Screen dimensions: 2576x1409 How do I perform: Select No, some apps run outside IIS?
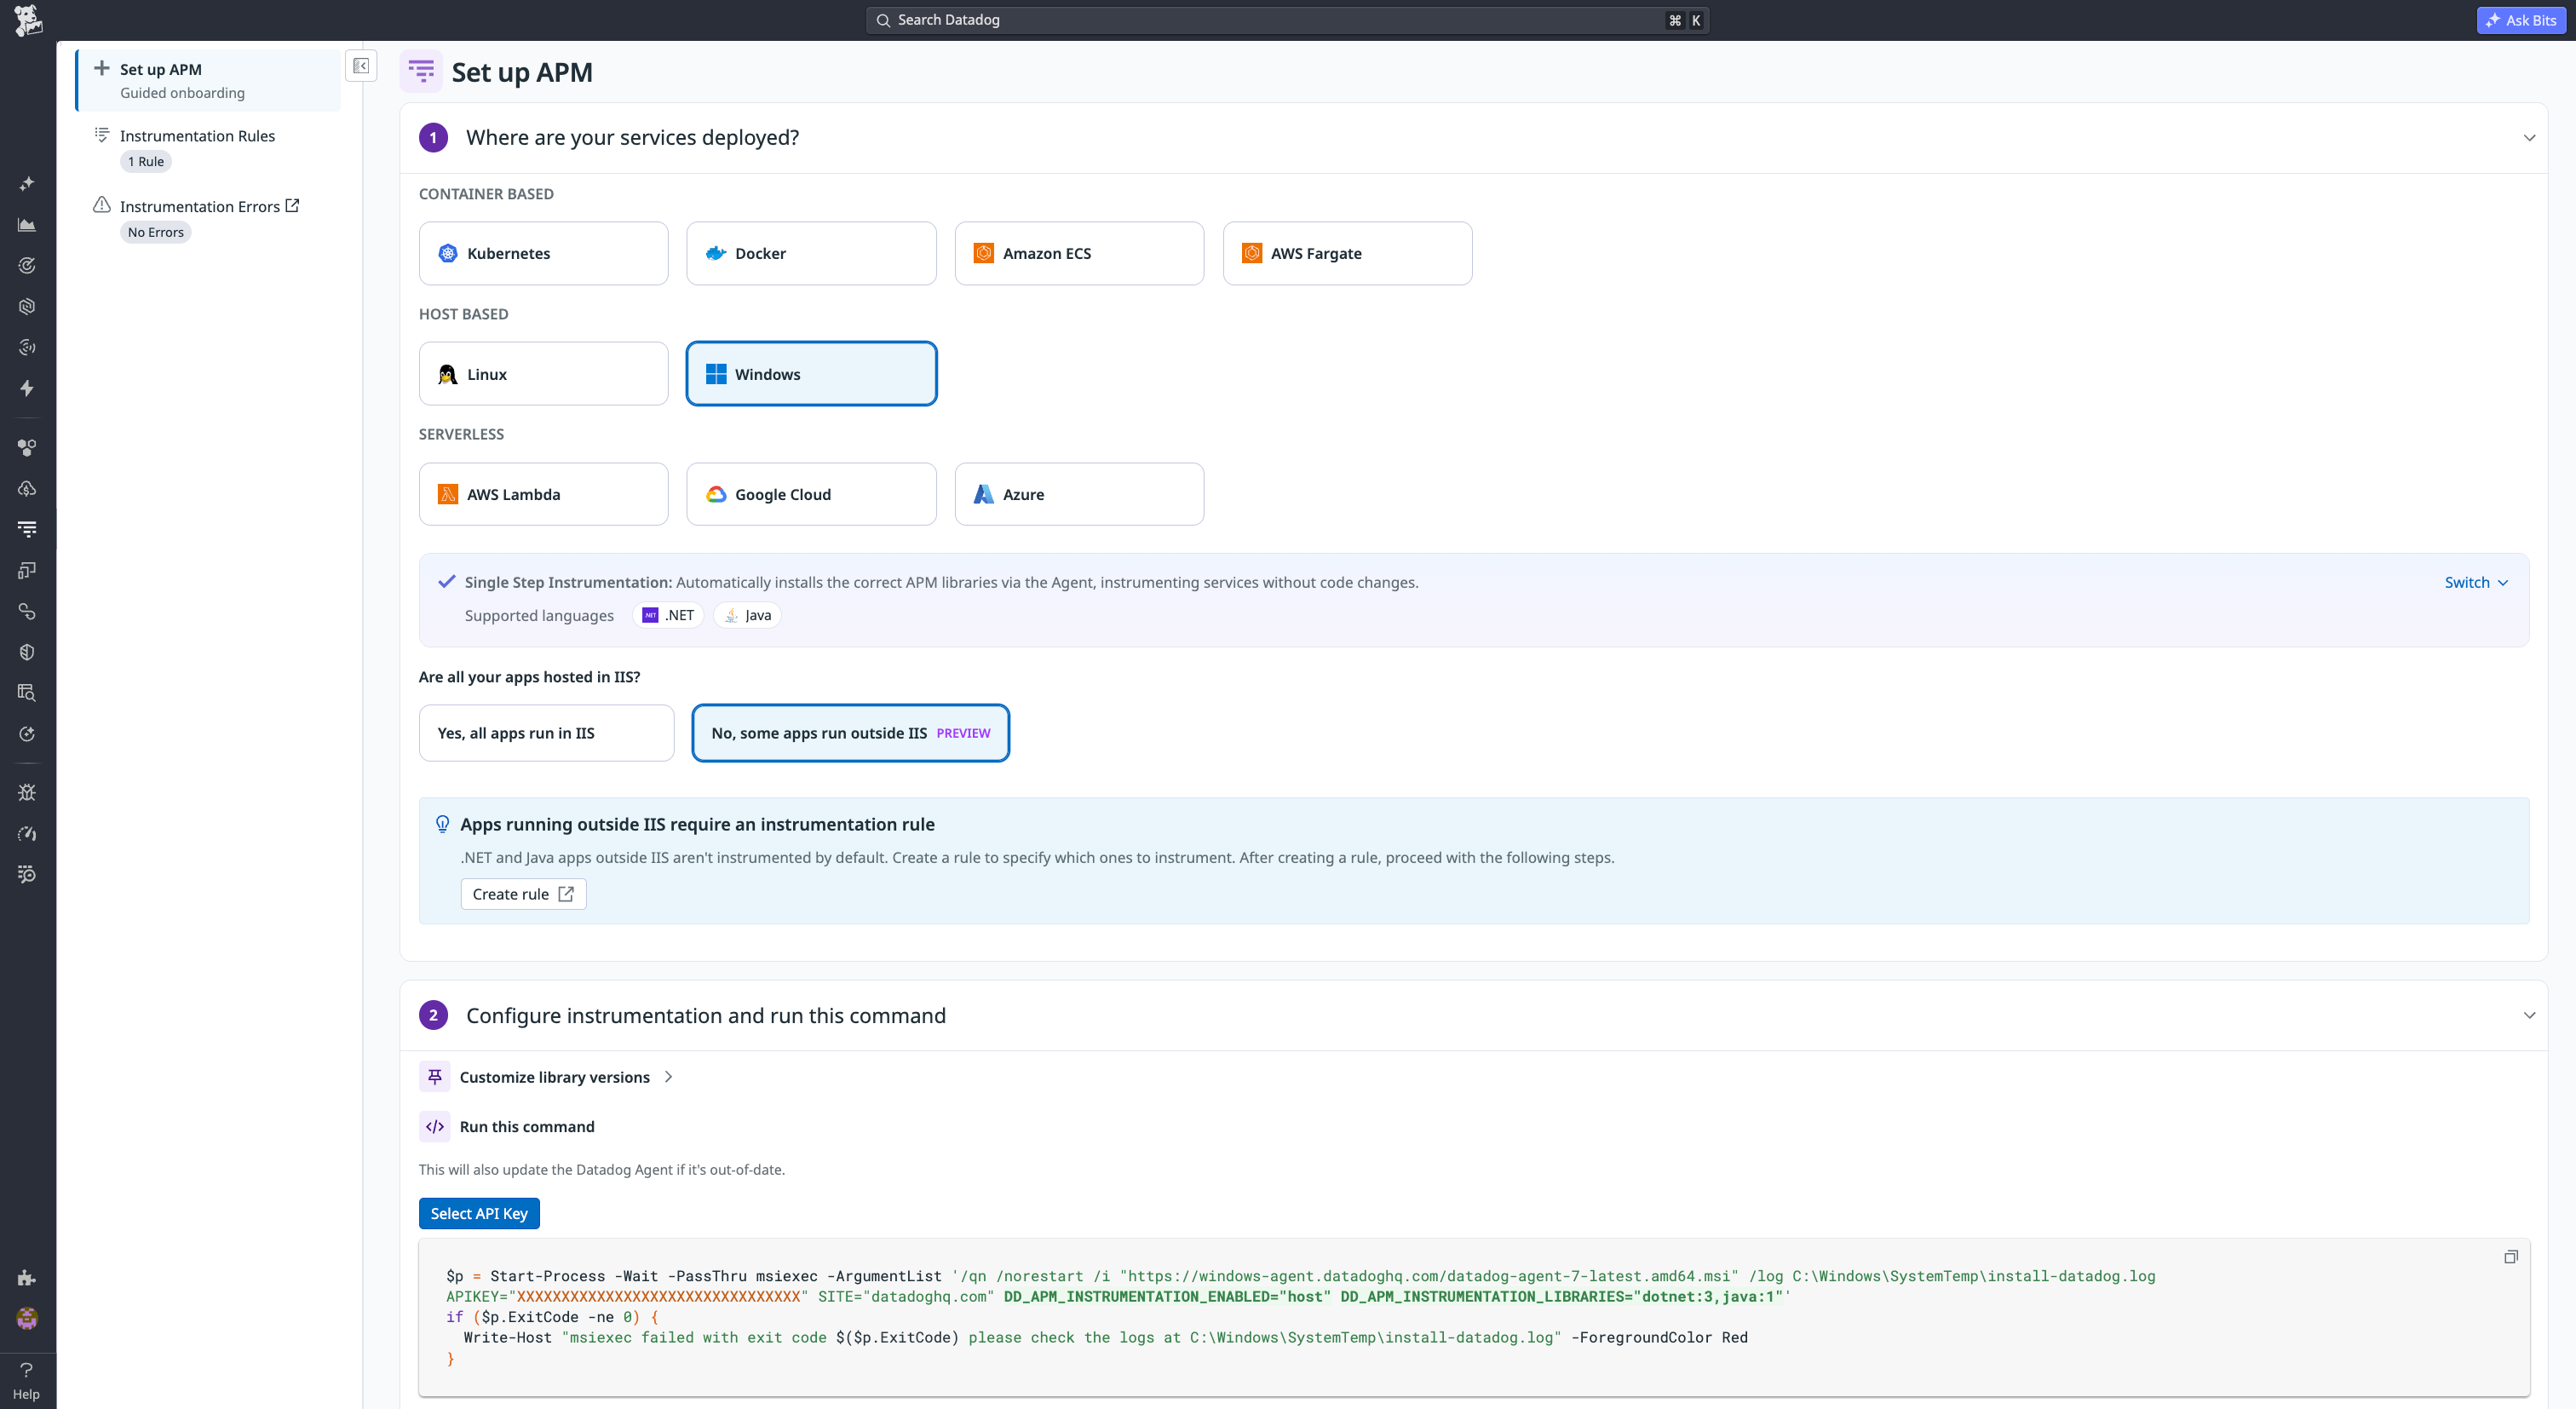coord(850,733)
